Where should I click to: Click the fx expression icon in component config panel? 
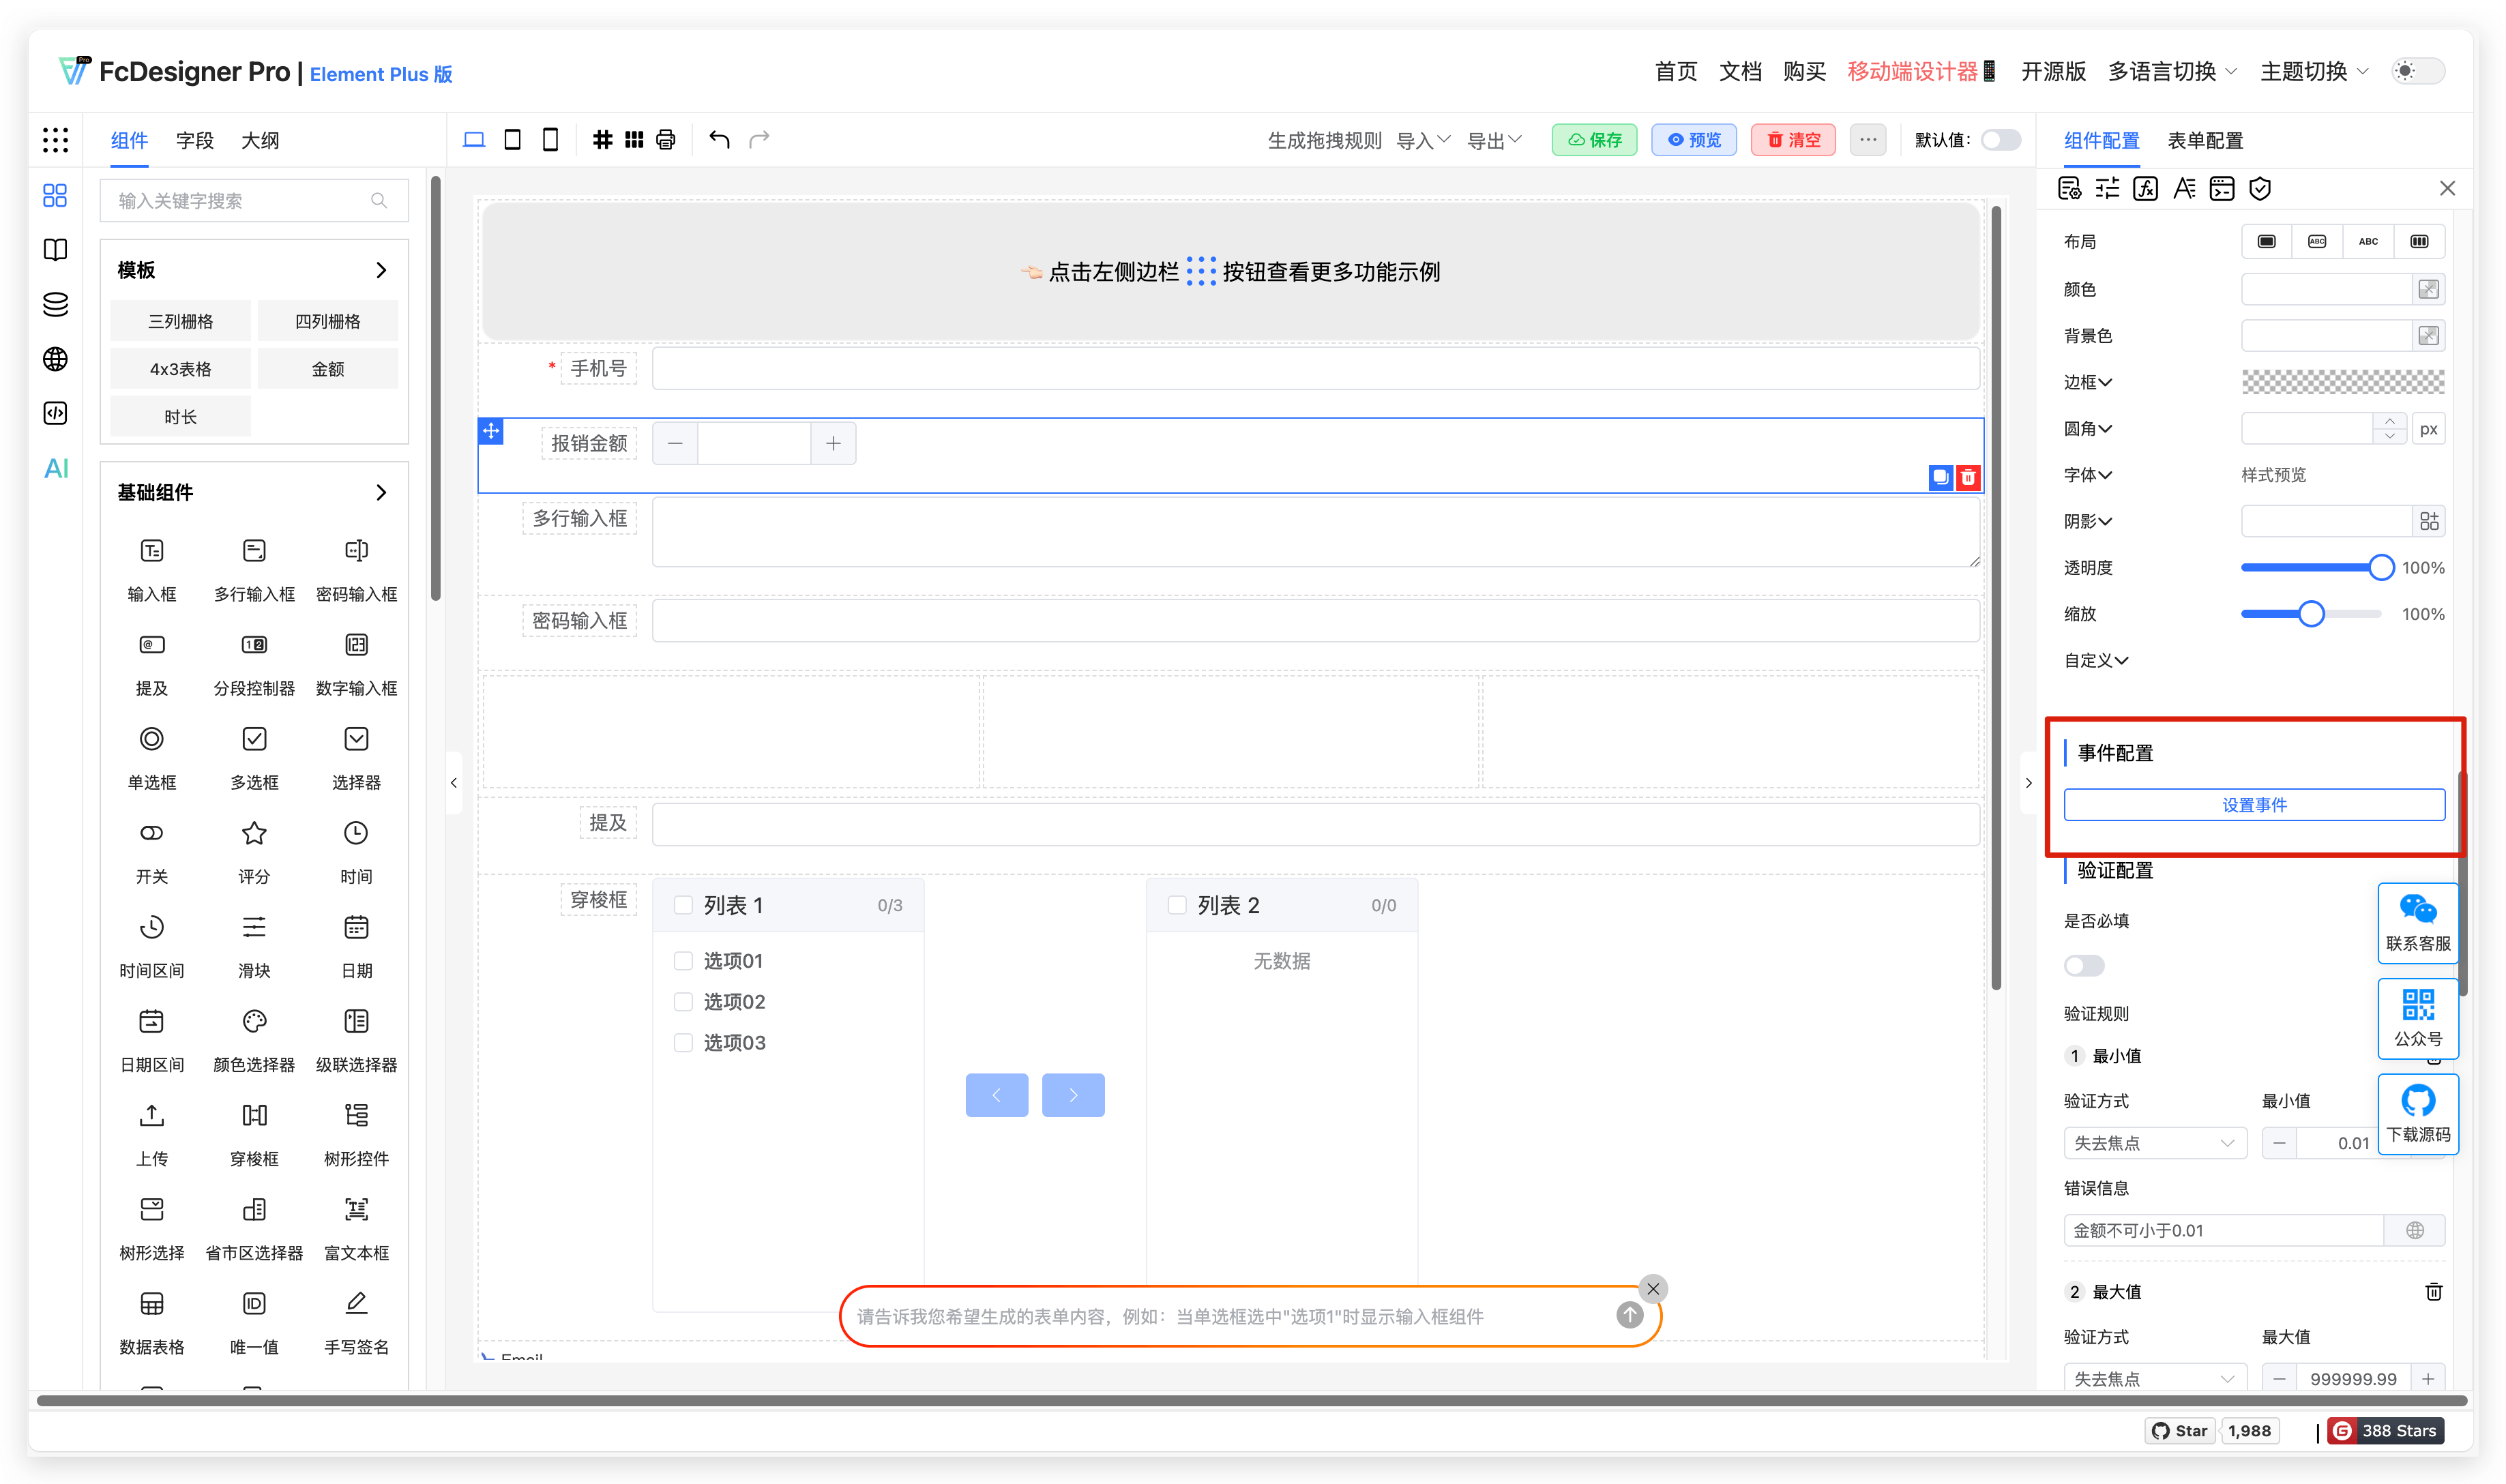pos(2144,188)
